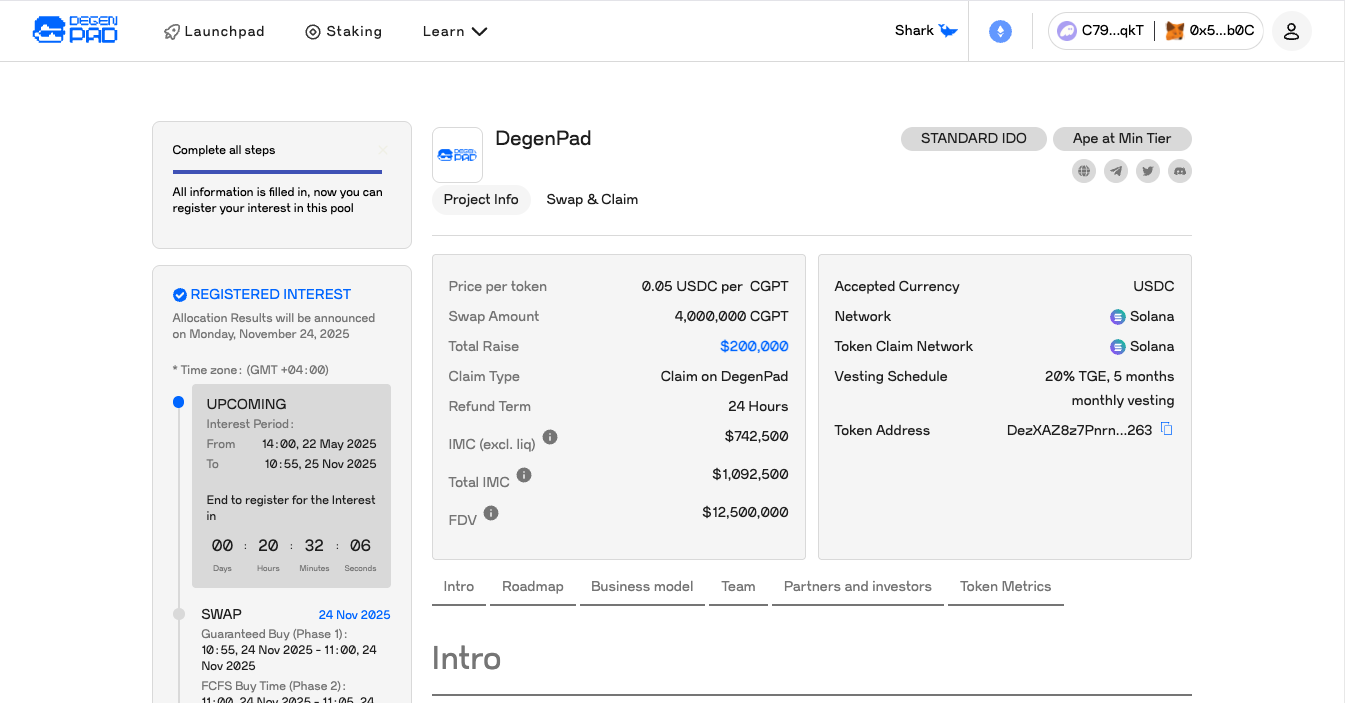Open the Token Metrics tab
This screenshot has height=703, width=1345.
1005,586
